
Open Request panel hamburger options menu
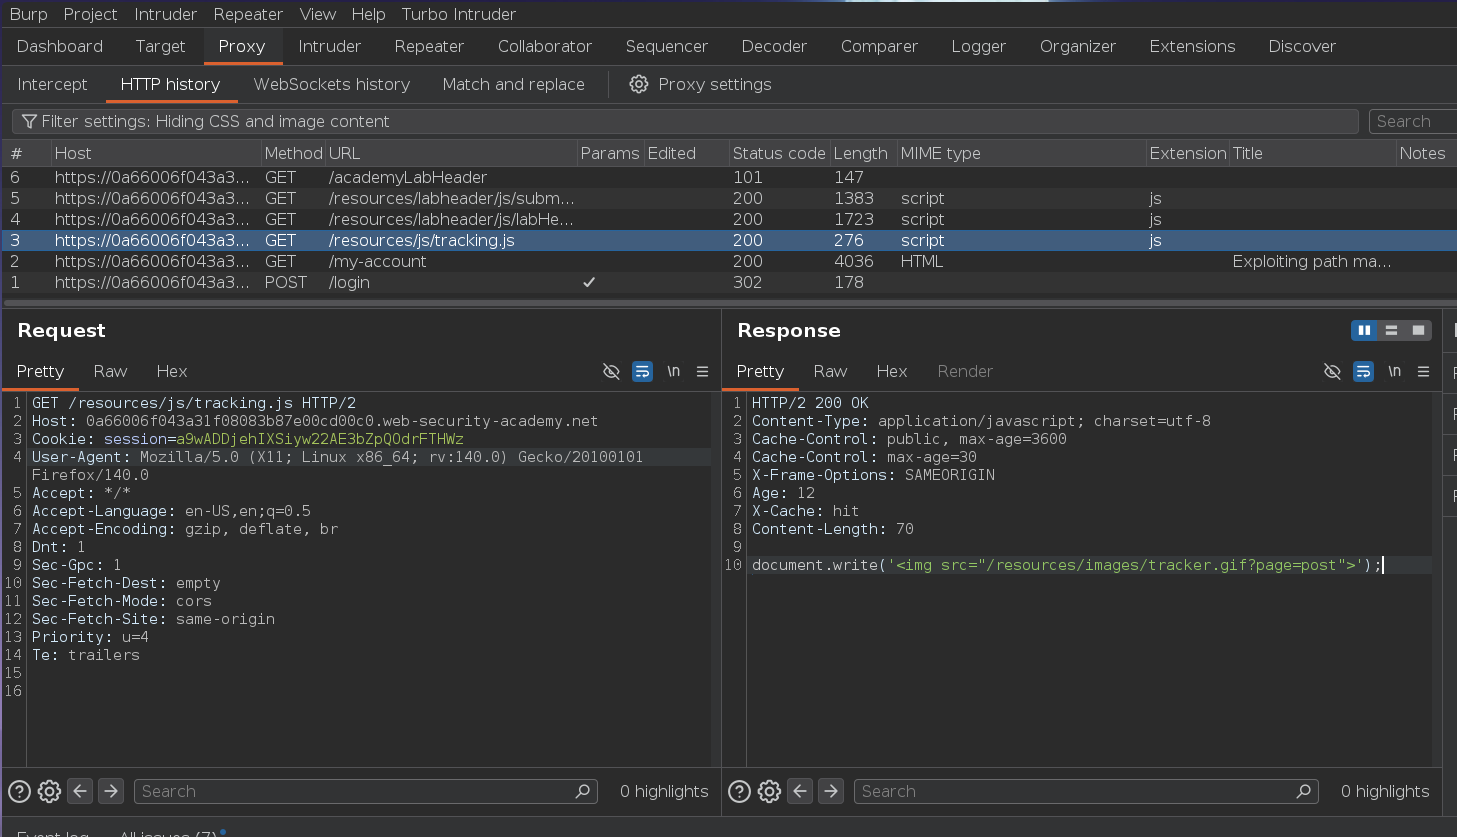tap(702, 371)
